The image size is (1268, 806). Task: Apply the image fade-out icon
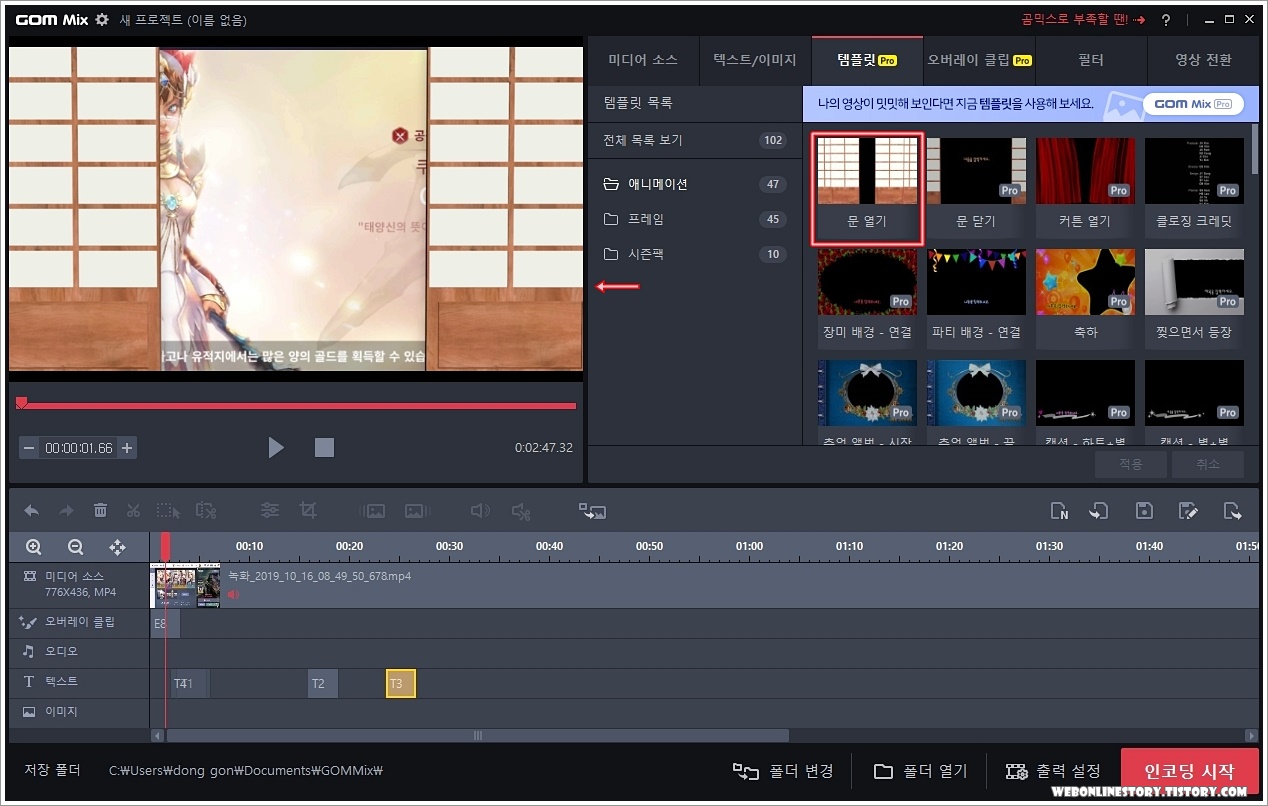click(416, 511)
